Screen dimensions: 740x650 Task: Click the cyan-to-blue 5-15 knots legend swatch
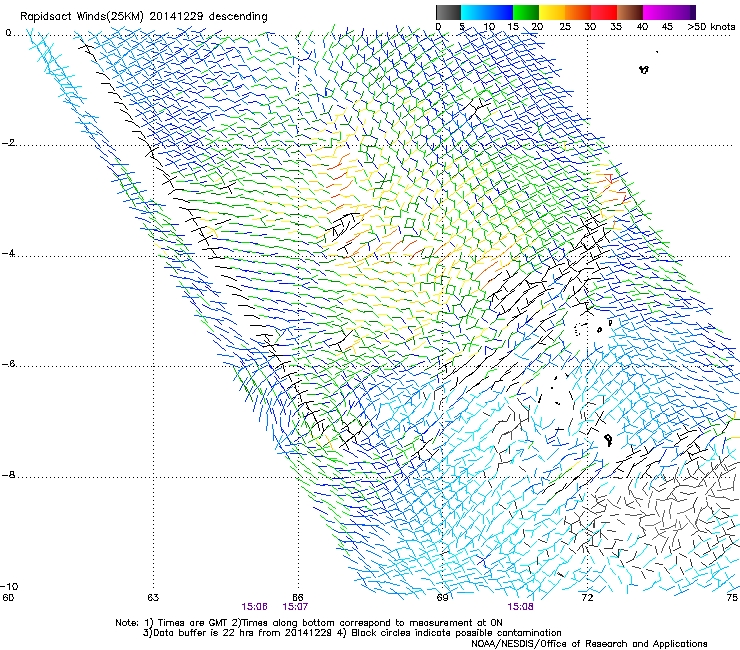(487, 12)
